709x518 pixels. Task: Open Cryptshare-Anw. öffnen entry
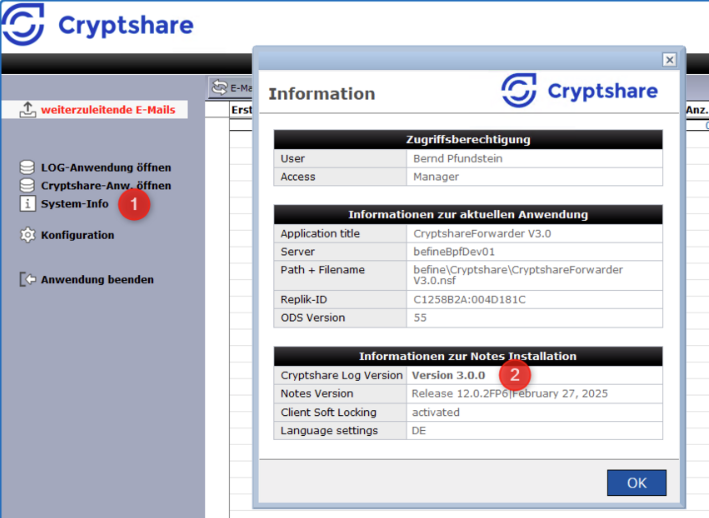106,186
